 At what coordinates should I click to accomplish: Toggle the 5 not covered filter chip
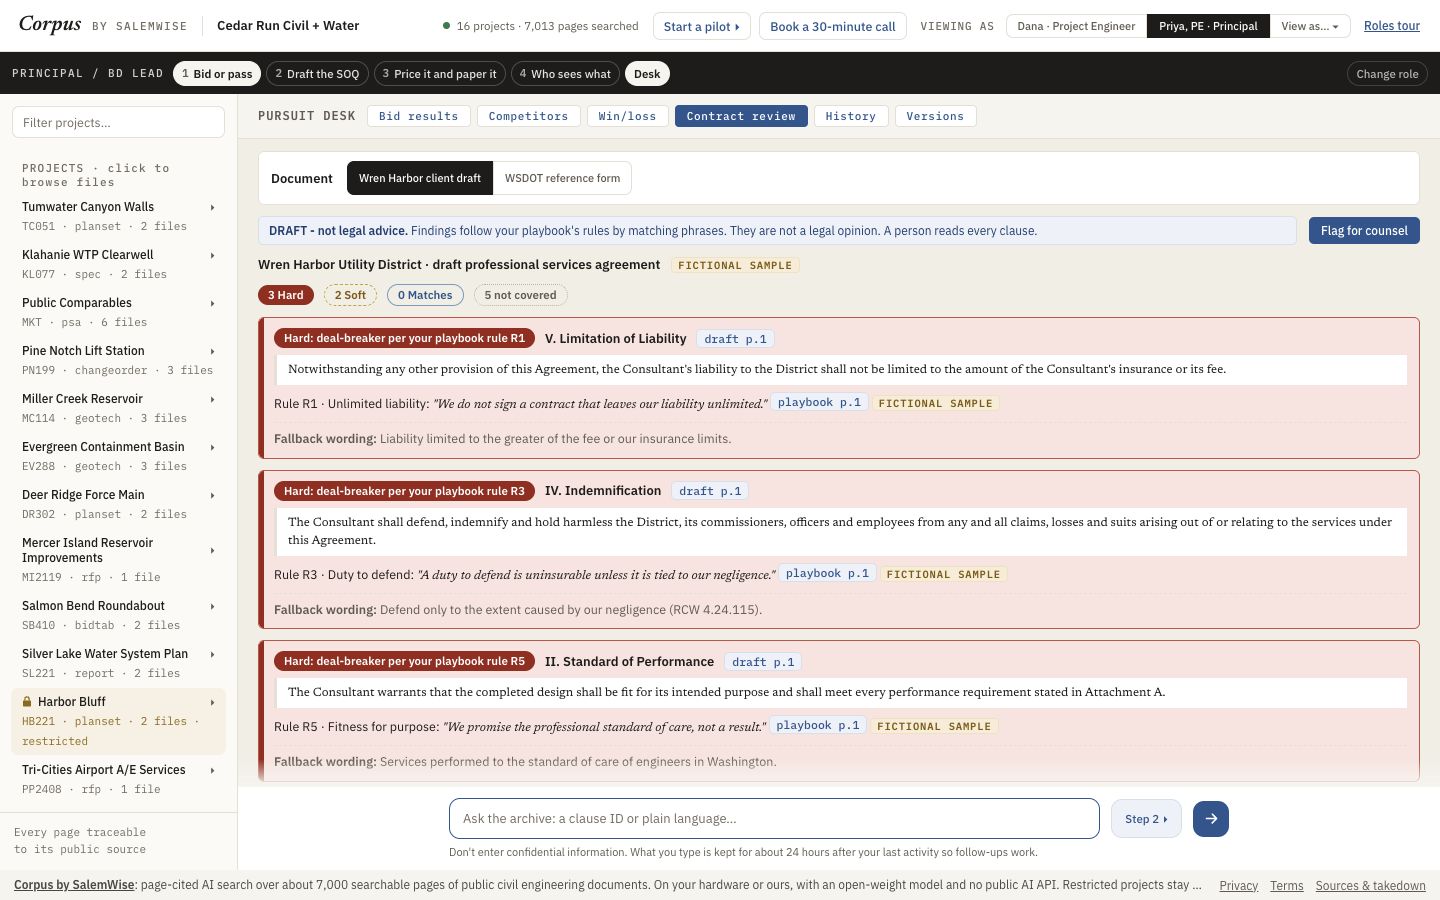(x=520, y=295)
